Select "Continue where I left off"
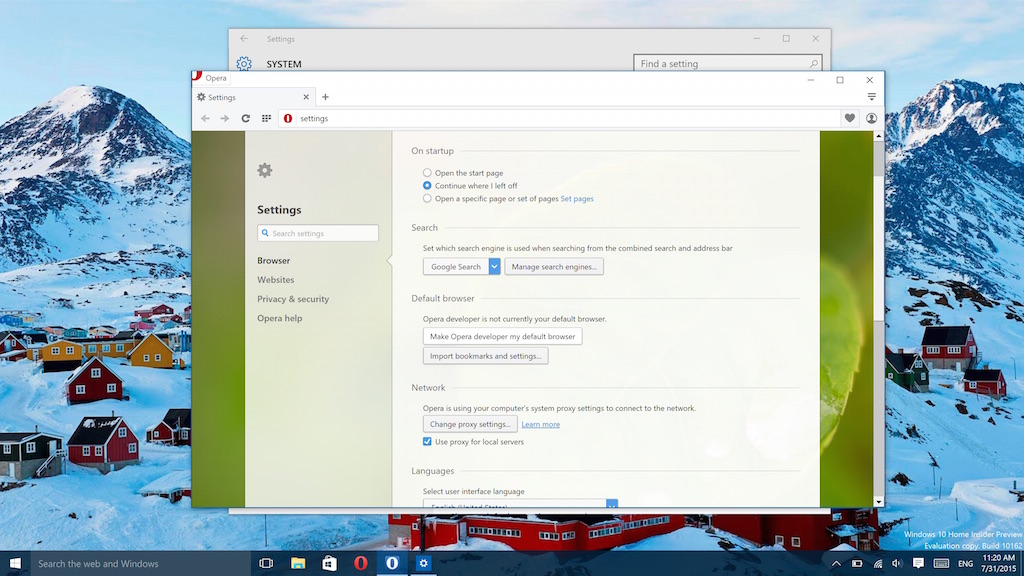 (x=427, y=186)
